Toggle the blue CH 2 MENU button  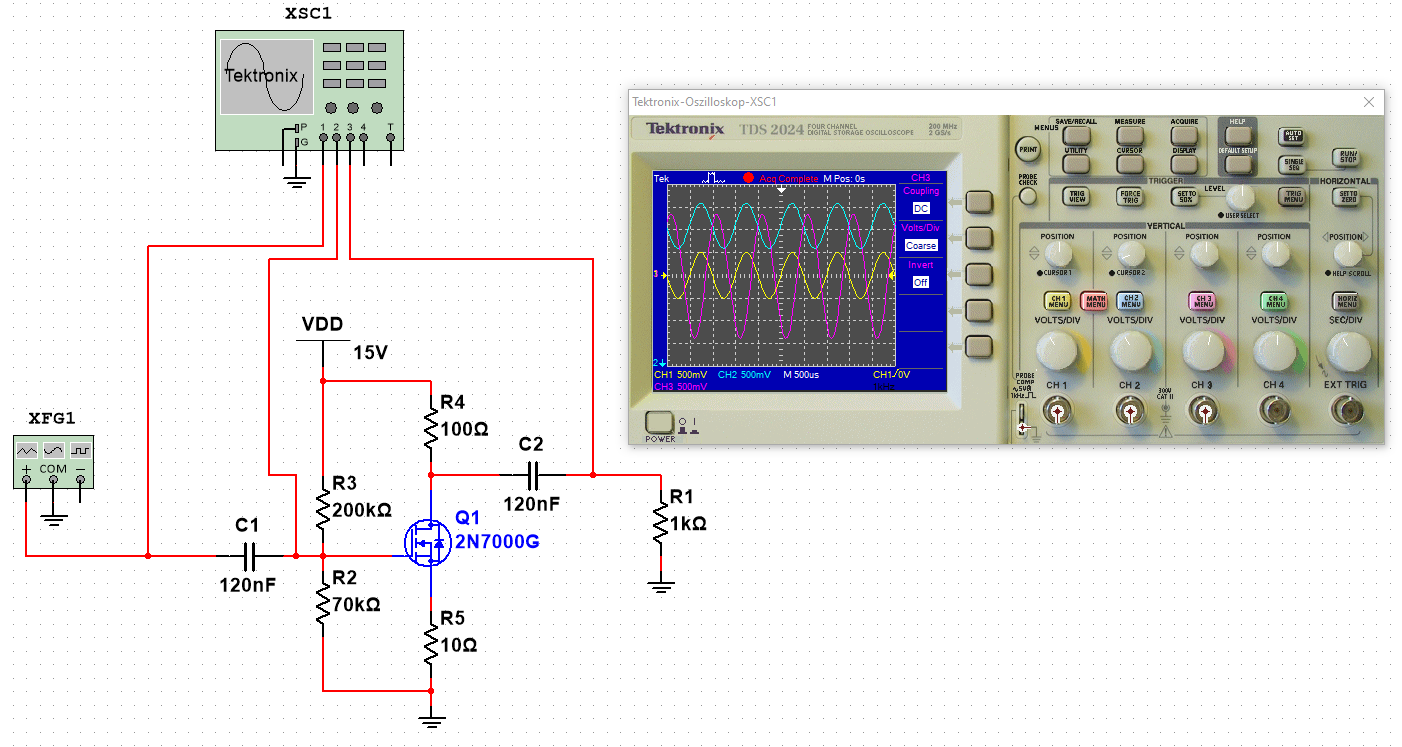[x=1130, y=301]
